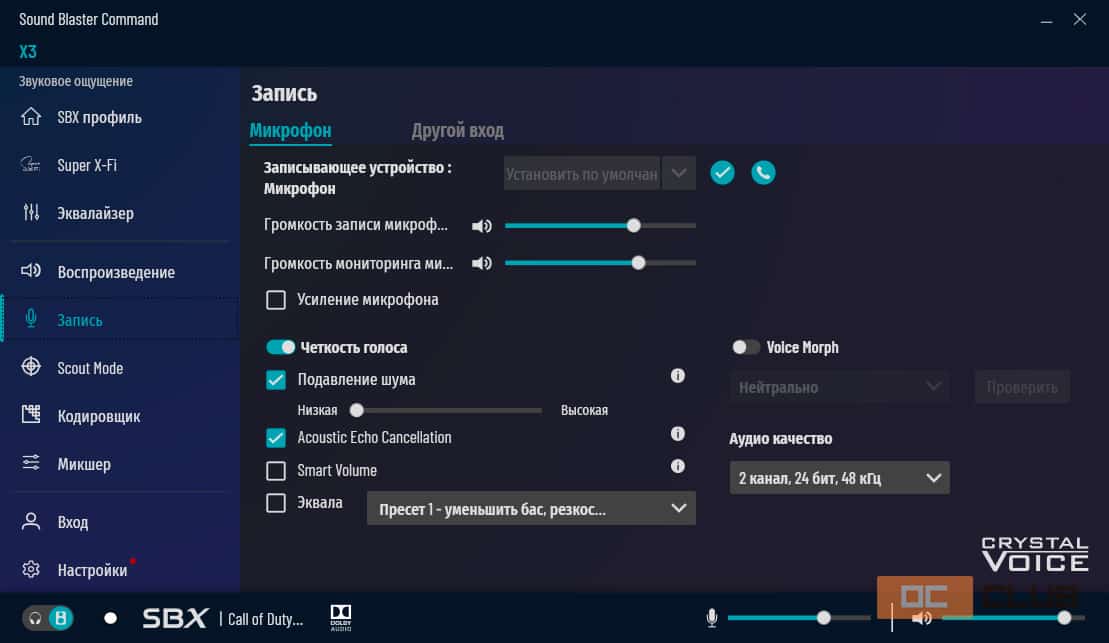Click the teal phone communication-device icon
The height and width of the screenshot is (643, 1109).
coord(763,173)
